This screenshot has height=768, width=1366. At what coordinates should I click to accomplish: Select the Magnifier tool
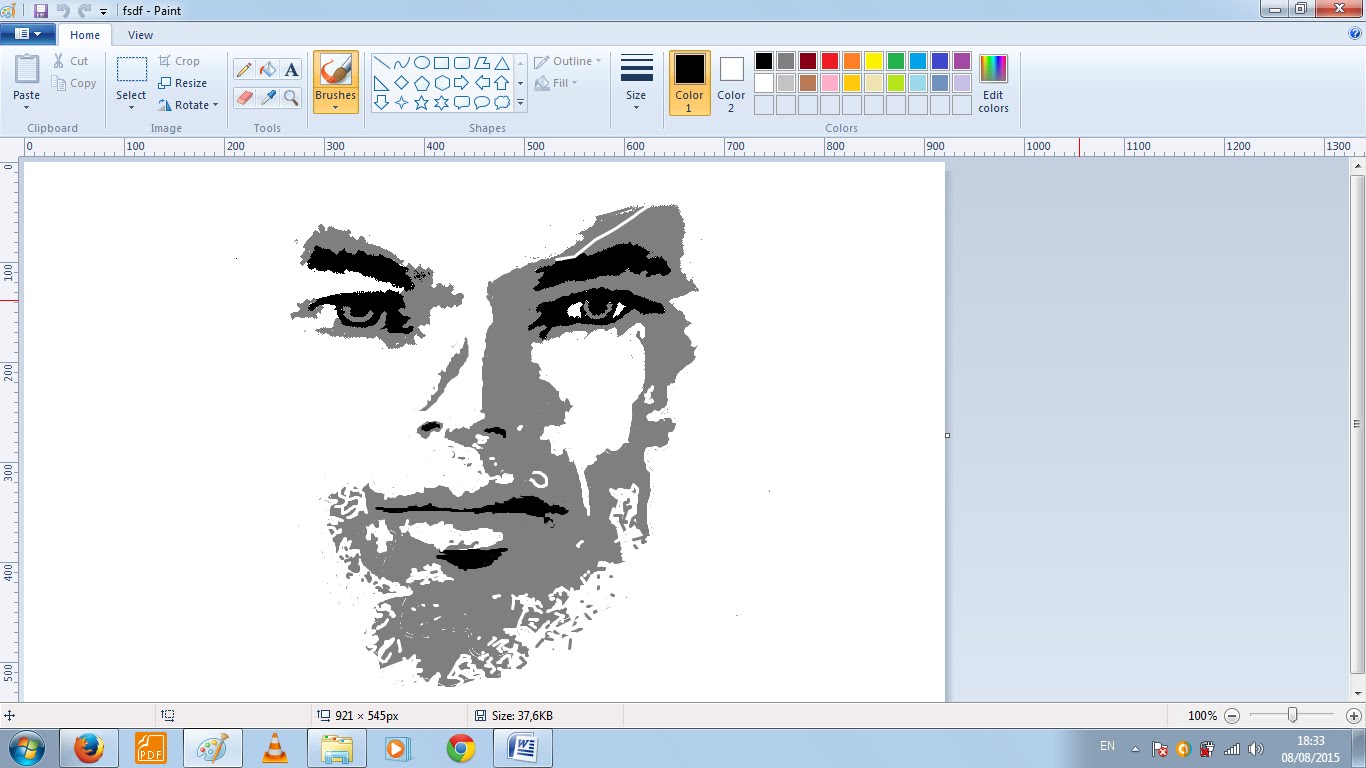click(x=291, y=97)
